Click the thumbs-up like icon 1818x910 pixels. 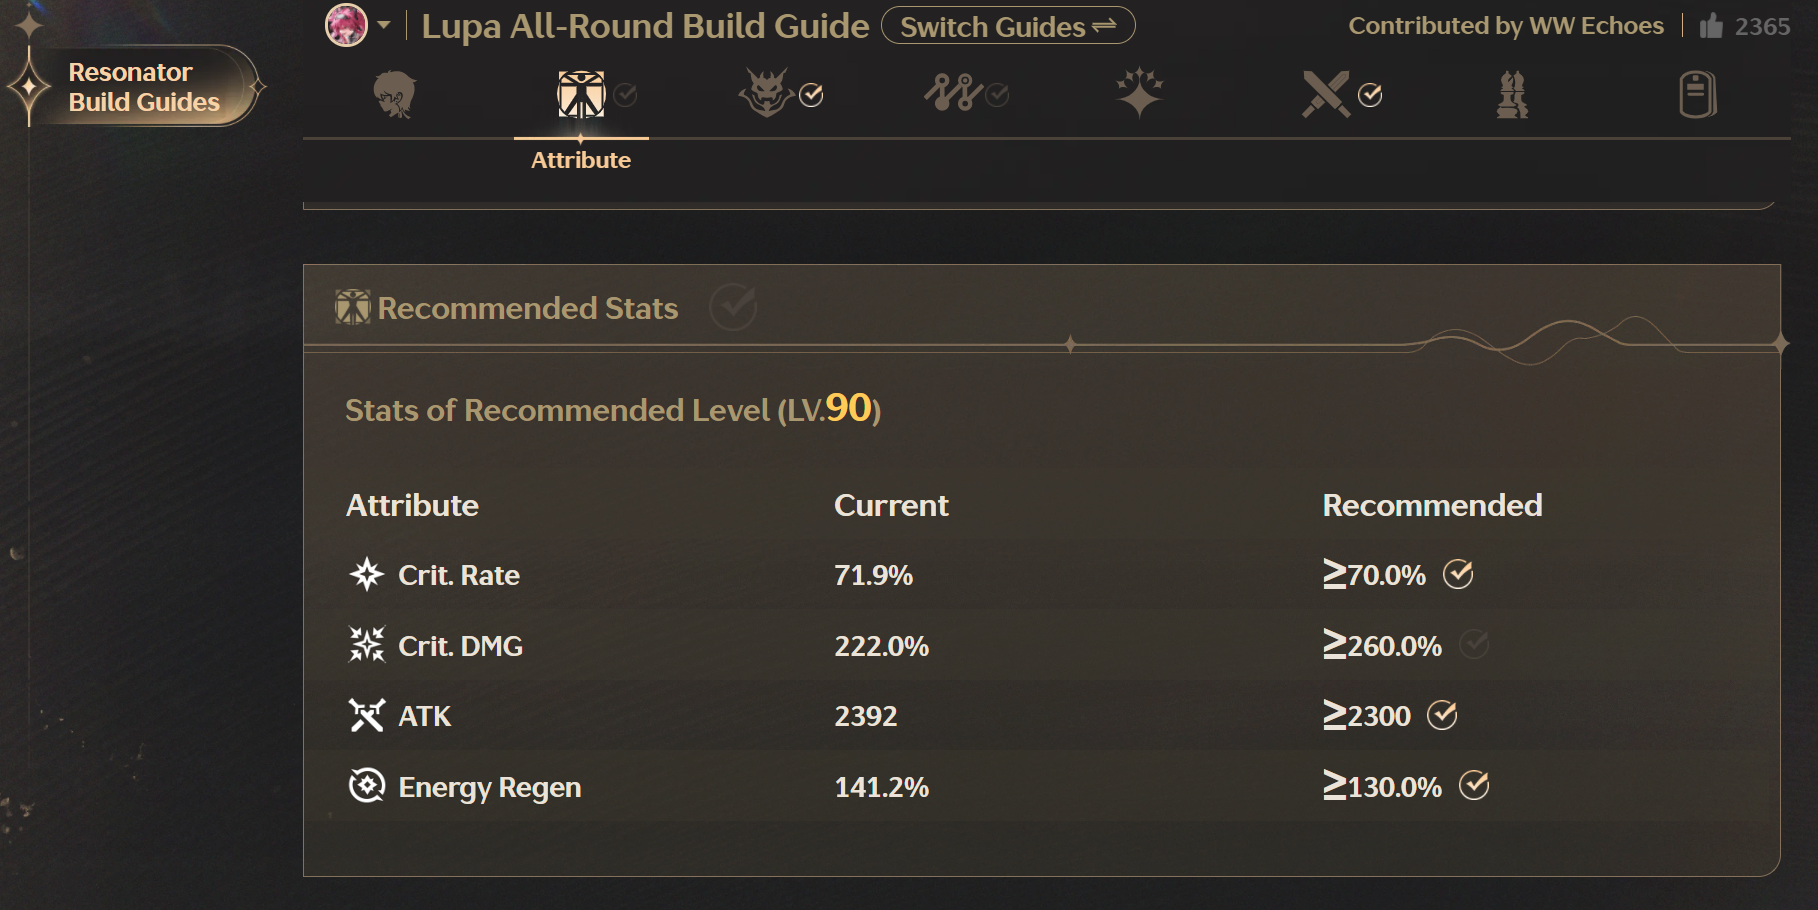tap(1711, 25)
